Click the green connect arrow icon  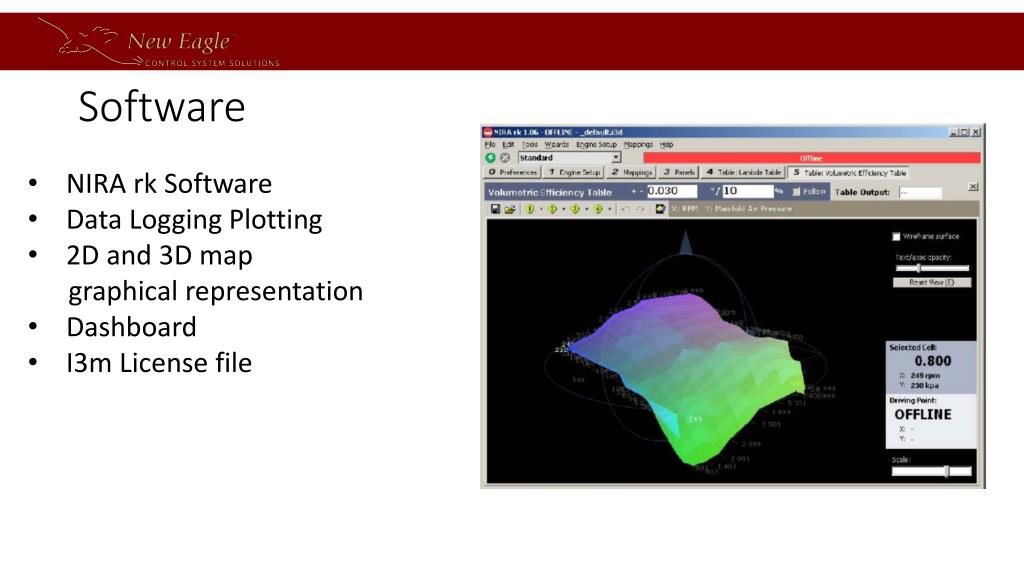pos(490,157)
